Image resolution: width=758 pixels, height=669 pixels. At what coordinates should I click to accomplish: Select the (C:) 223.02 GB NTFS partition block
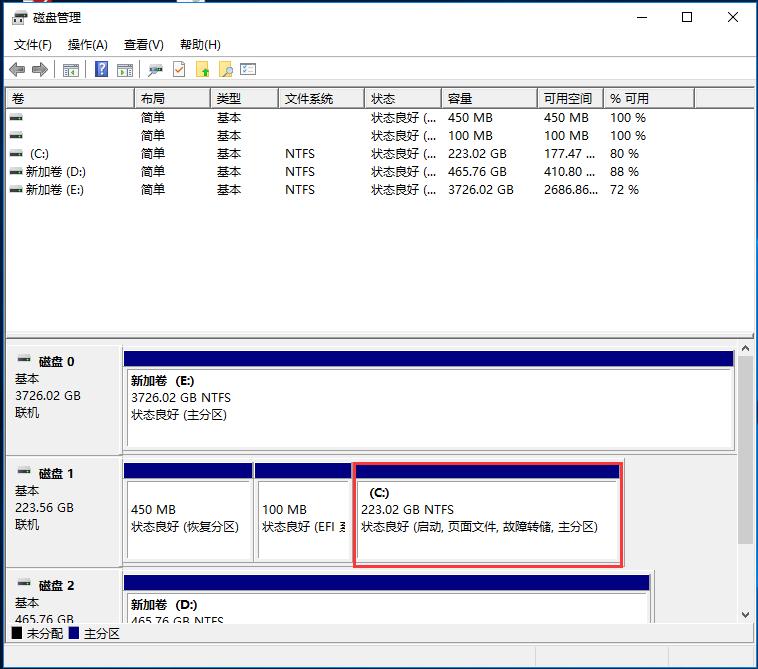click(x=488, y=514)
